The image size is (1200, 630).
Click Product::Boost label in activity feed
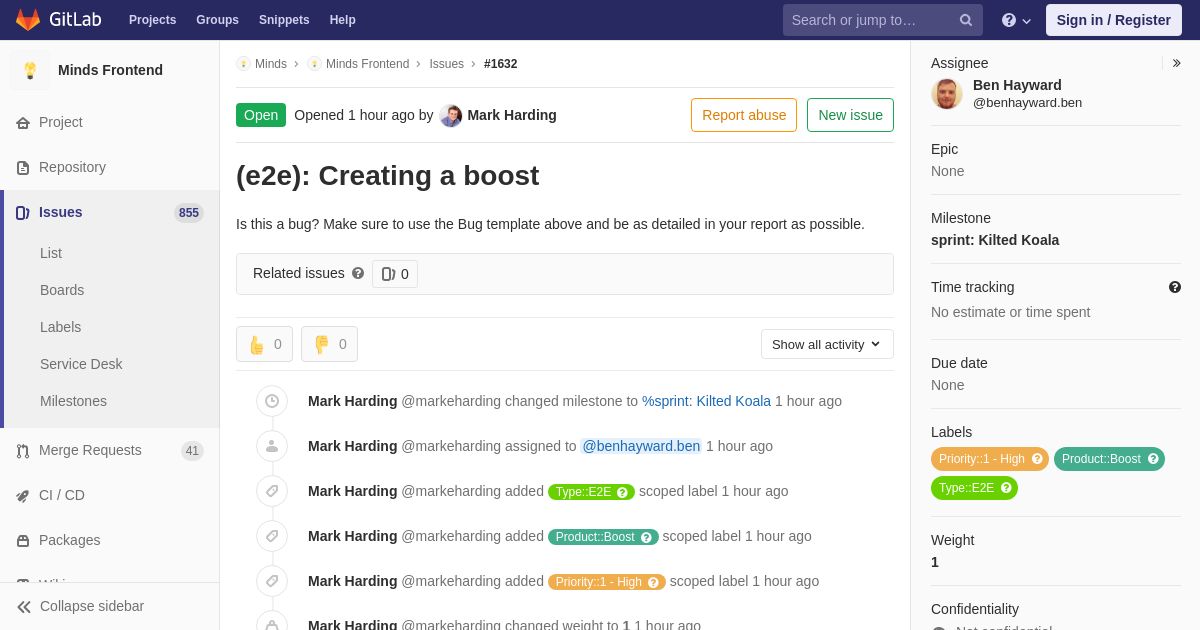pyautogui.click(x=603, y=537)
